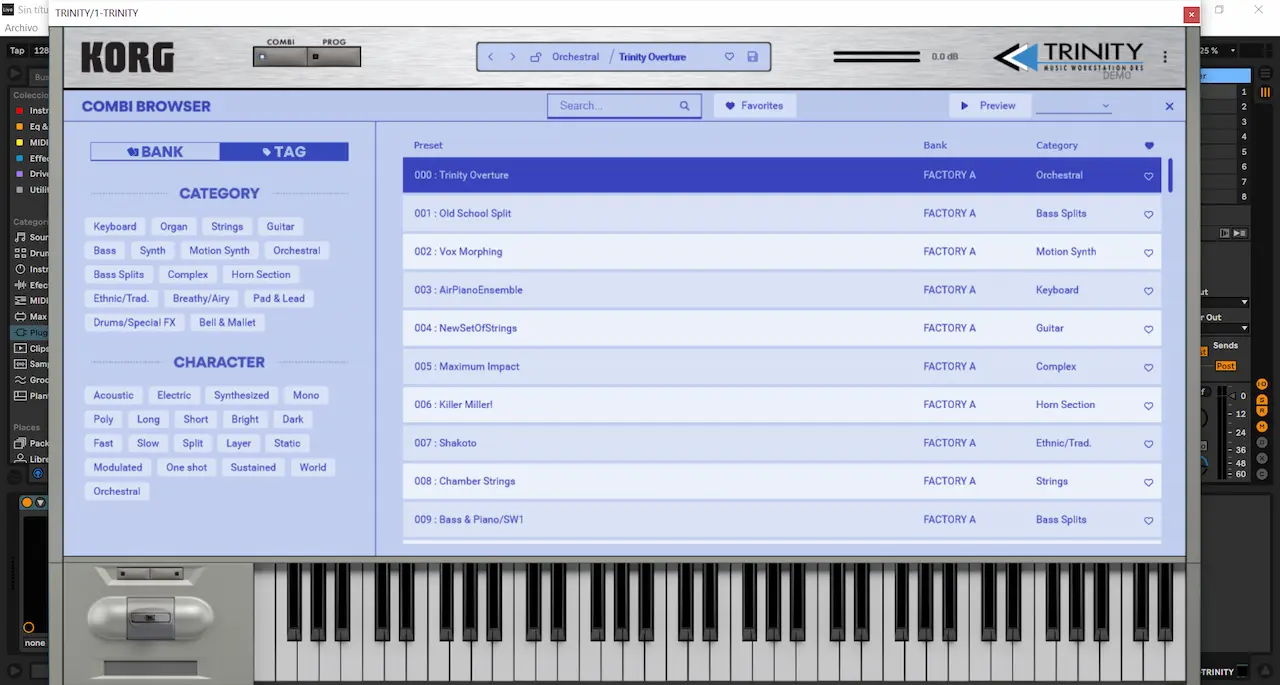Toggle the One shot character tag
Image resolution: width=1280 pixels, height=685 pixels.
click(187, 467)
